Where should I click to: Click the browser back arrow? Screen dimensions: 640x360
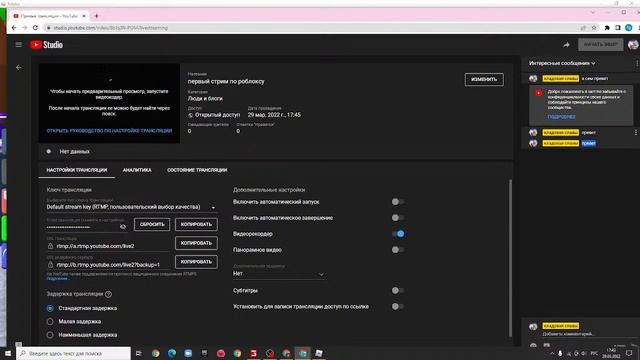click(x=14, y=28)
